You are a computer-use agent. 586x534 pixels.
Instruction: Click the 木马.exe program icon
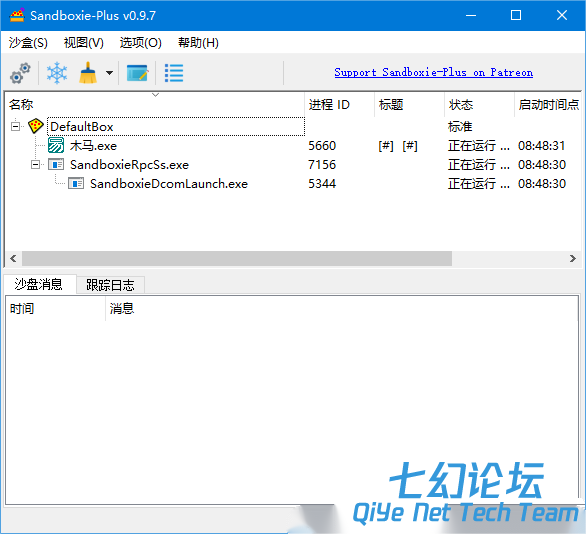(56, 145)
